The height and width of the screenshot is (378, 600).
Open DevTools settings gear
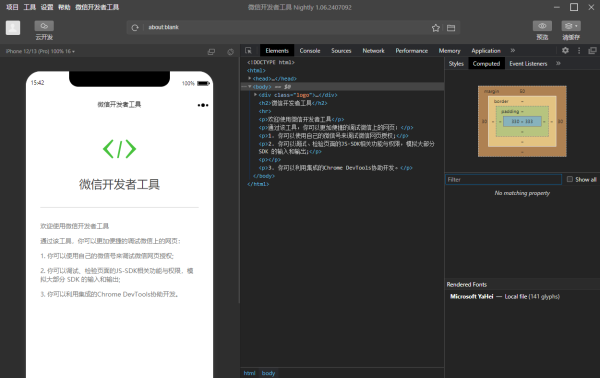pyautogui.click(x=565, y=51)
